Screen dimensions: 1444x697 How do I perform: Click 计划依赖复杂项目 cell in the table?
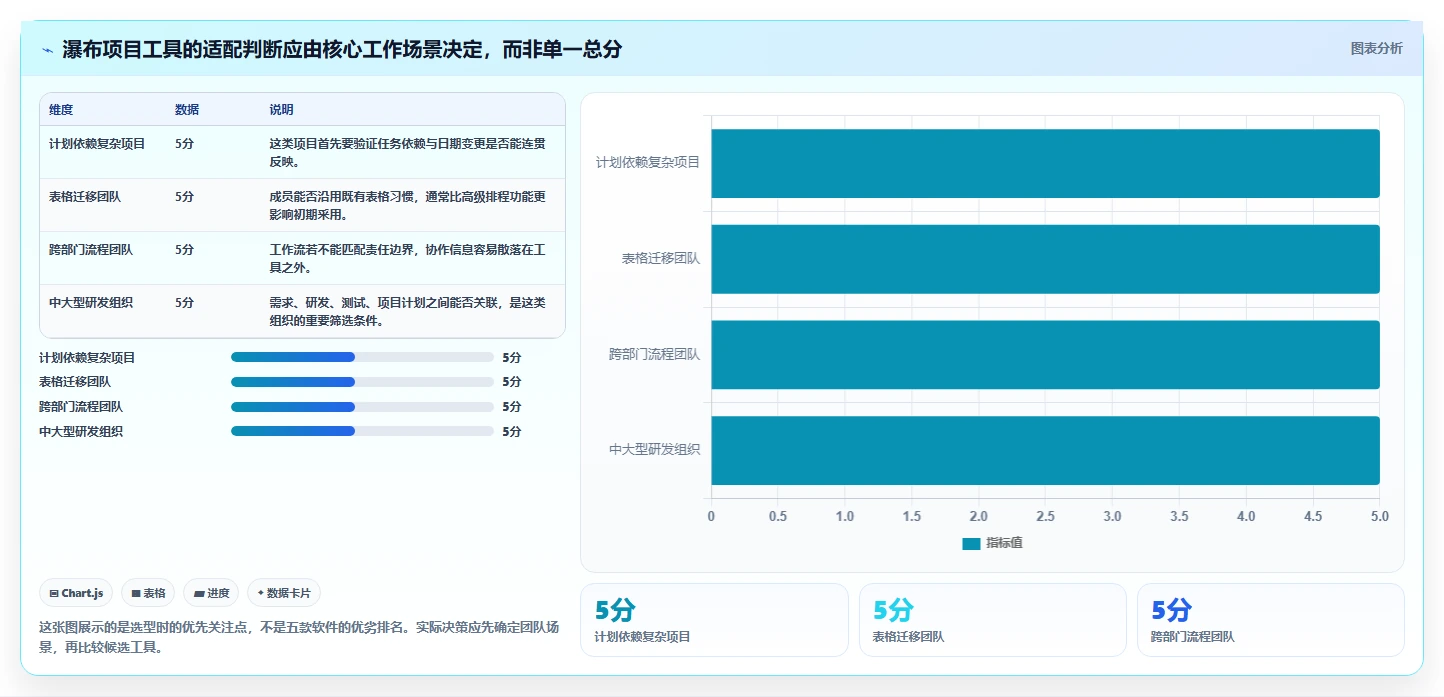[97, 144]
